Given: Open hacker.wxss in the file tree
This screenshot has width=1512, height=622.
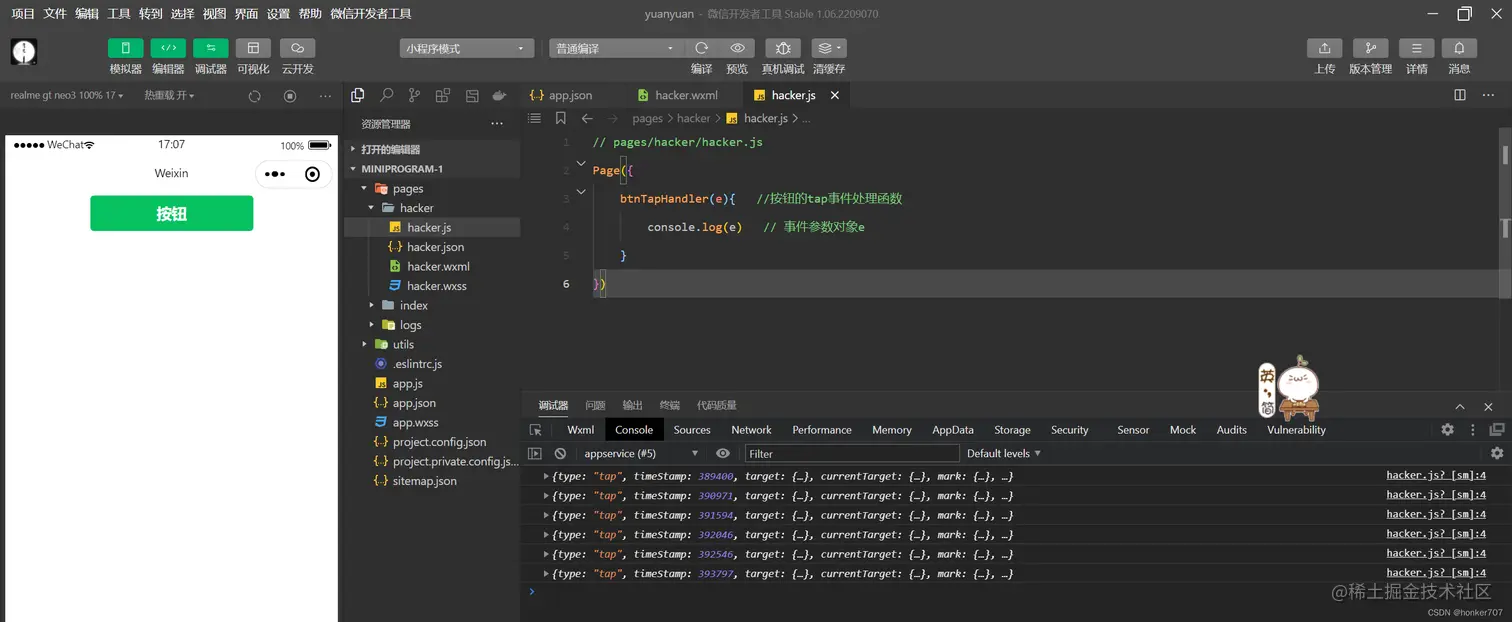Looking at the screenshot, I should (x=437, y=286).
